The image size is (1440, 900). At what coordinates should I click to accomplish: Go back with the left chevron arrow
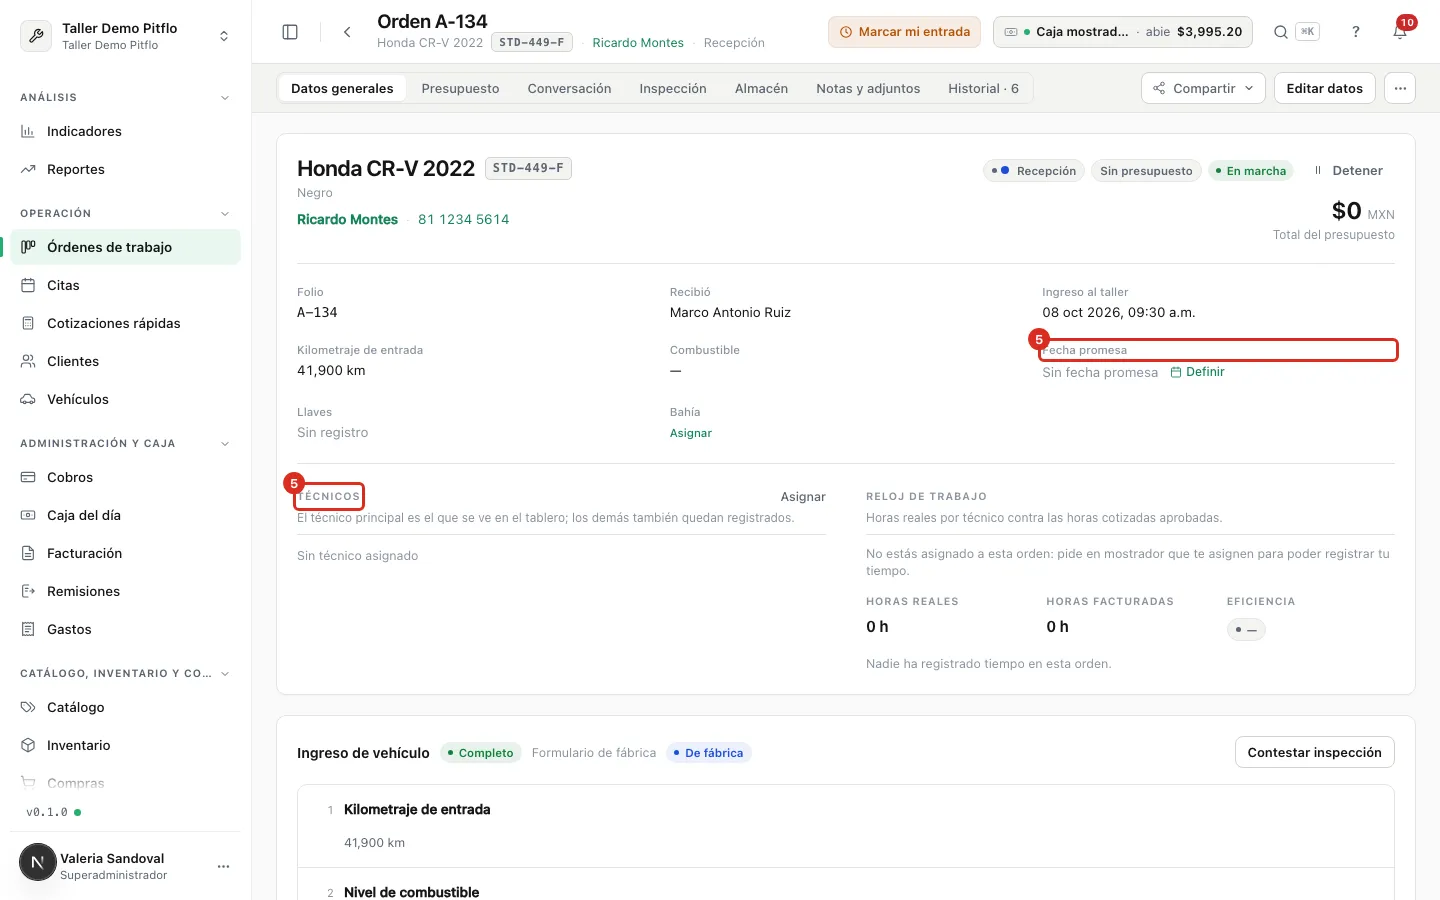point(347,32)
